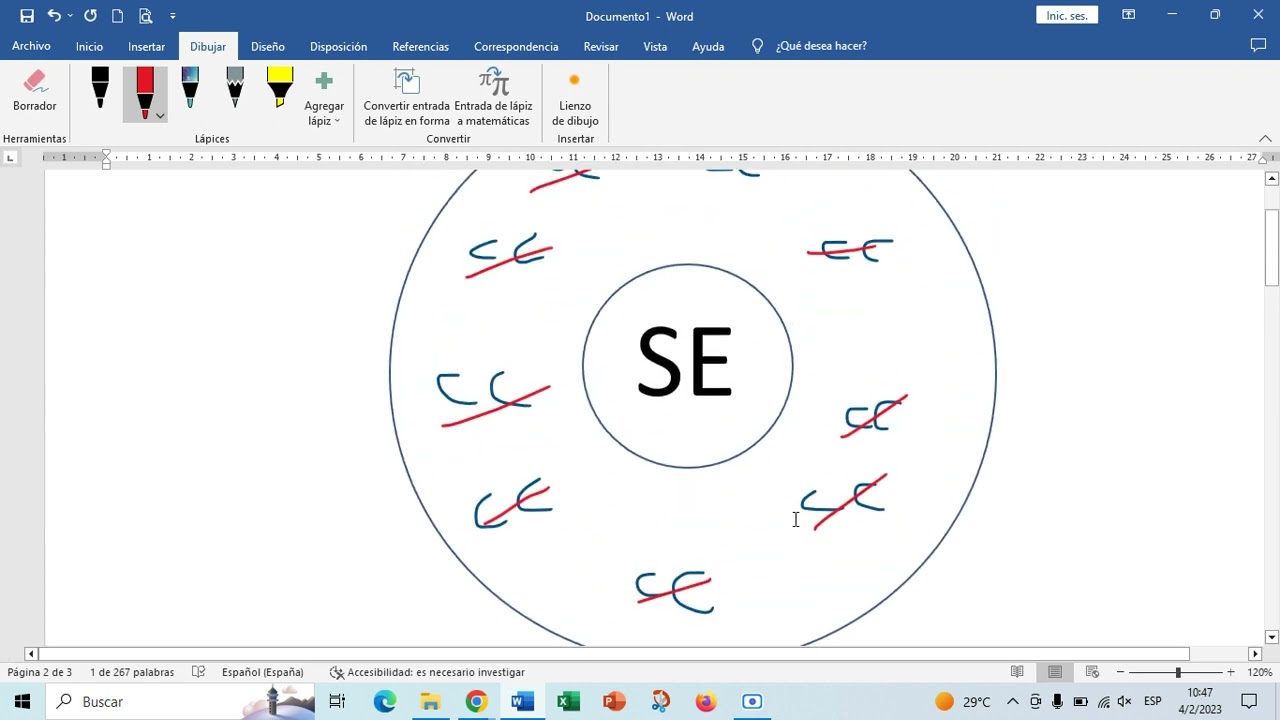This screenshot has width=1280, height=720.
Task: Undo the last action
Action: pyautogui.click(x=54, y=16)
